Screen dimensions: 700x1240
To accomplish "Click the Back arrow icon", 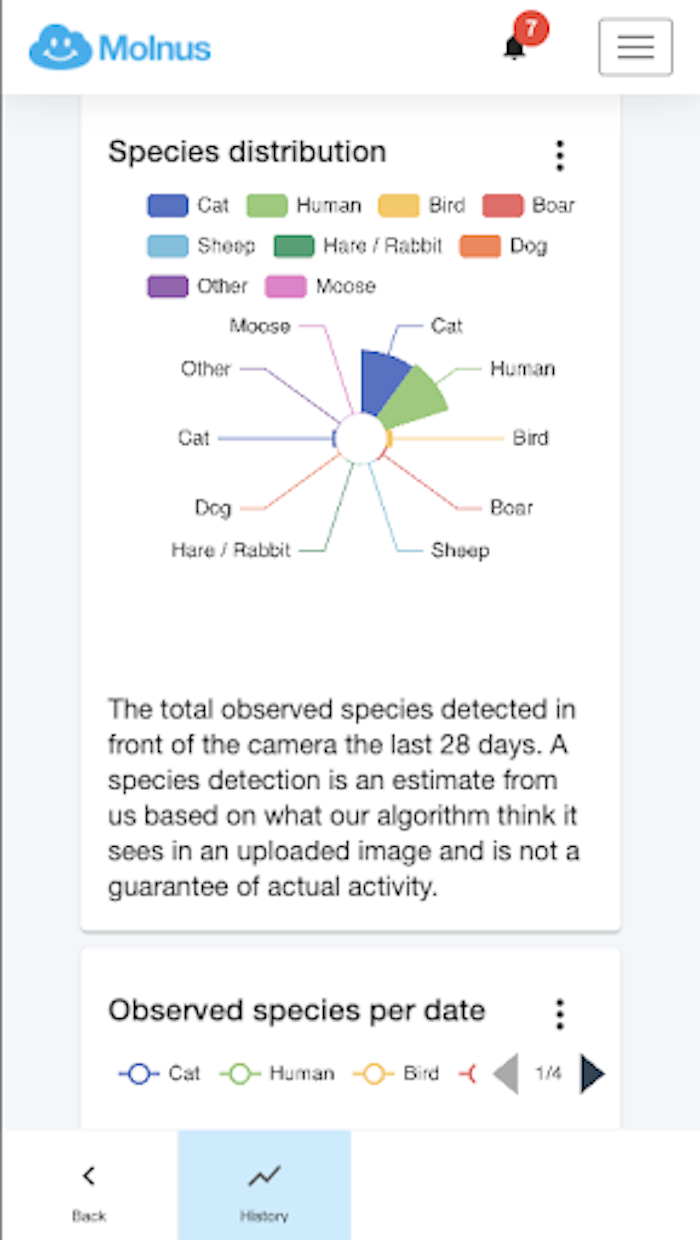I will 89,1176.
